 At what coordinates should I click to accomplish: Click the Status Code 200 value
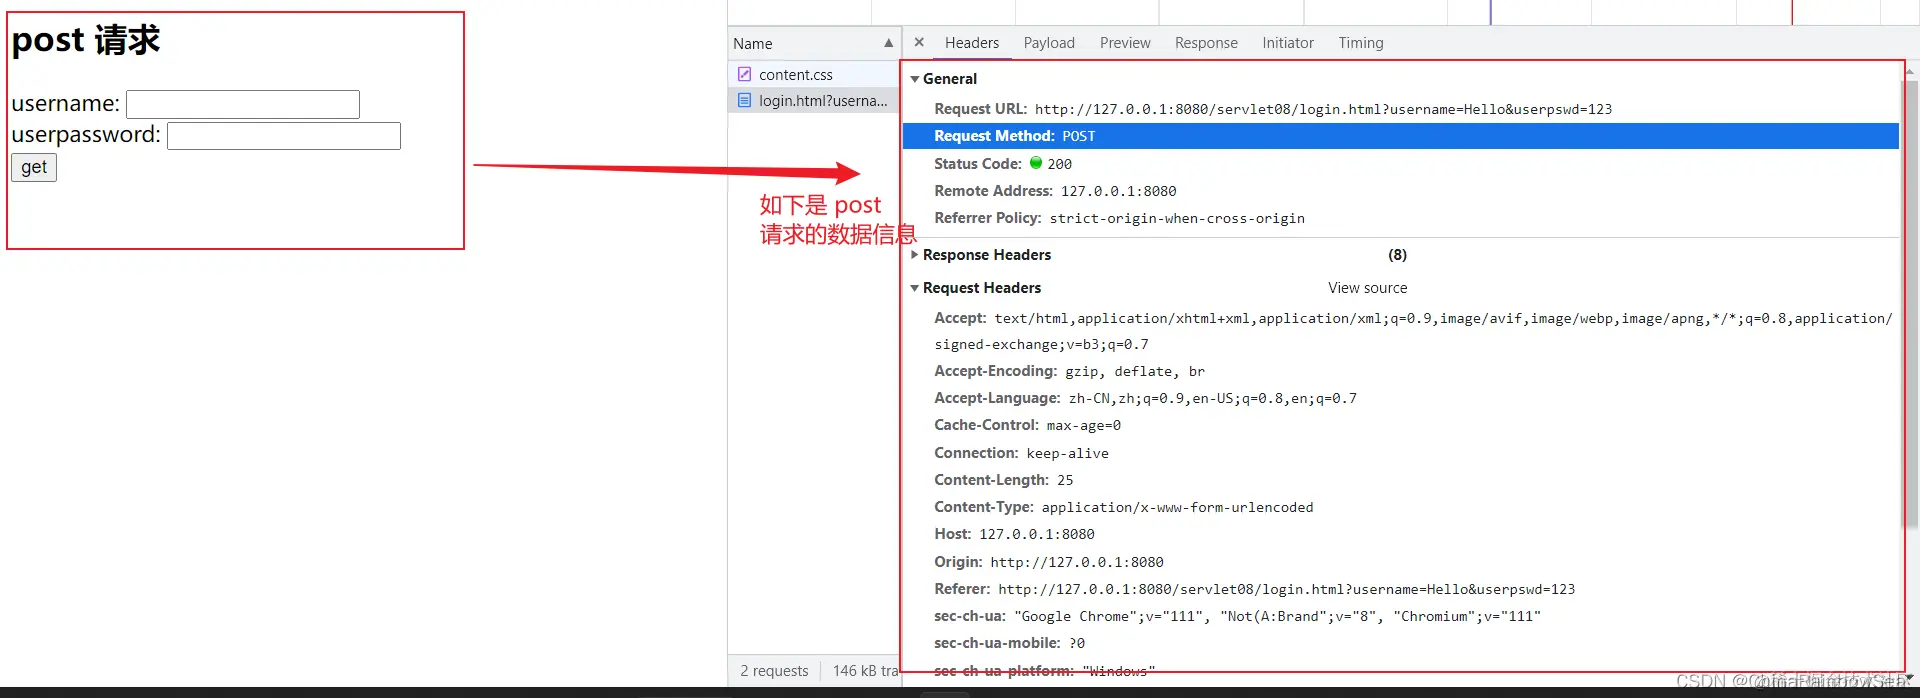[1059, 164]
